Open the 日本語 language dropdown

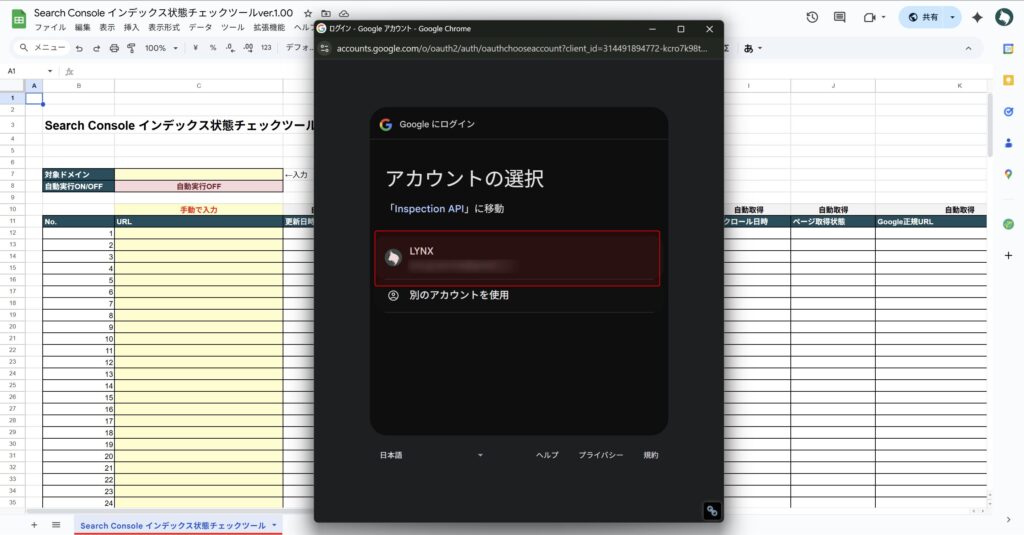pos(431,455)
